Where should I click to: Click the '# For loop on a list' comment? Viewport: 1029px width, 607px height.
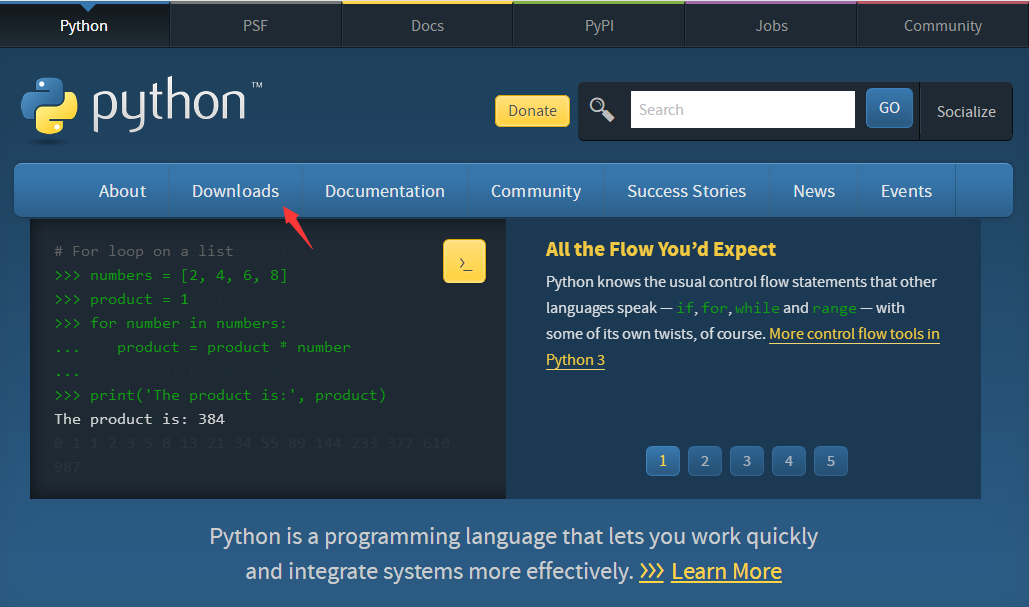pos(144,251)
